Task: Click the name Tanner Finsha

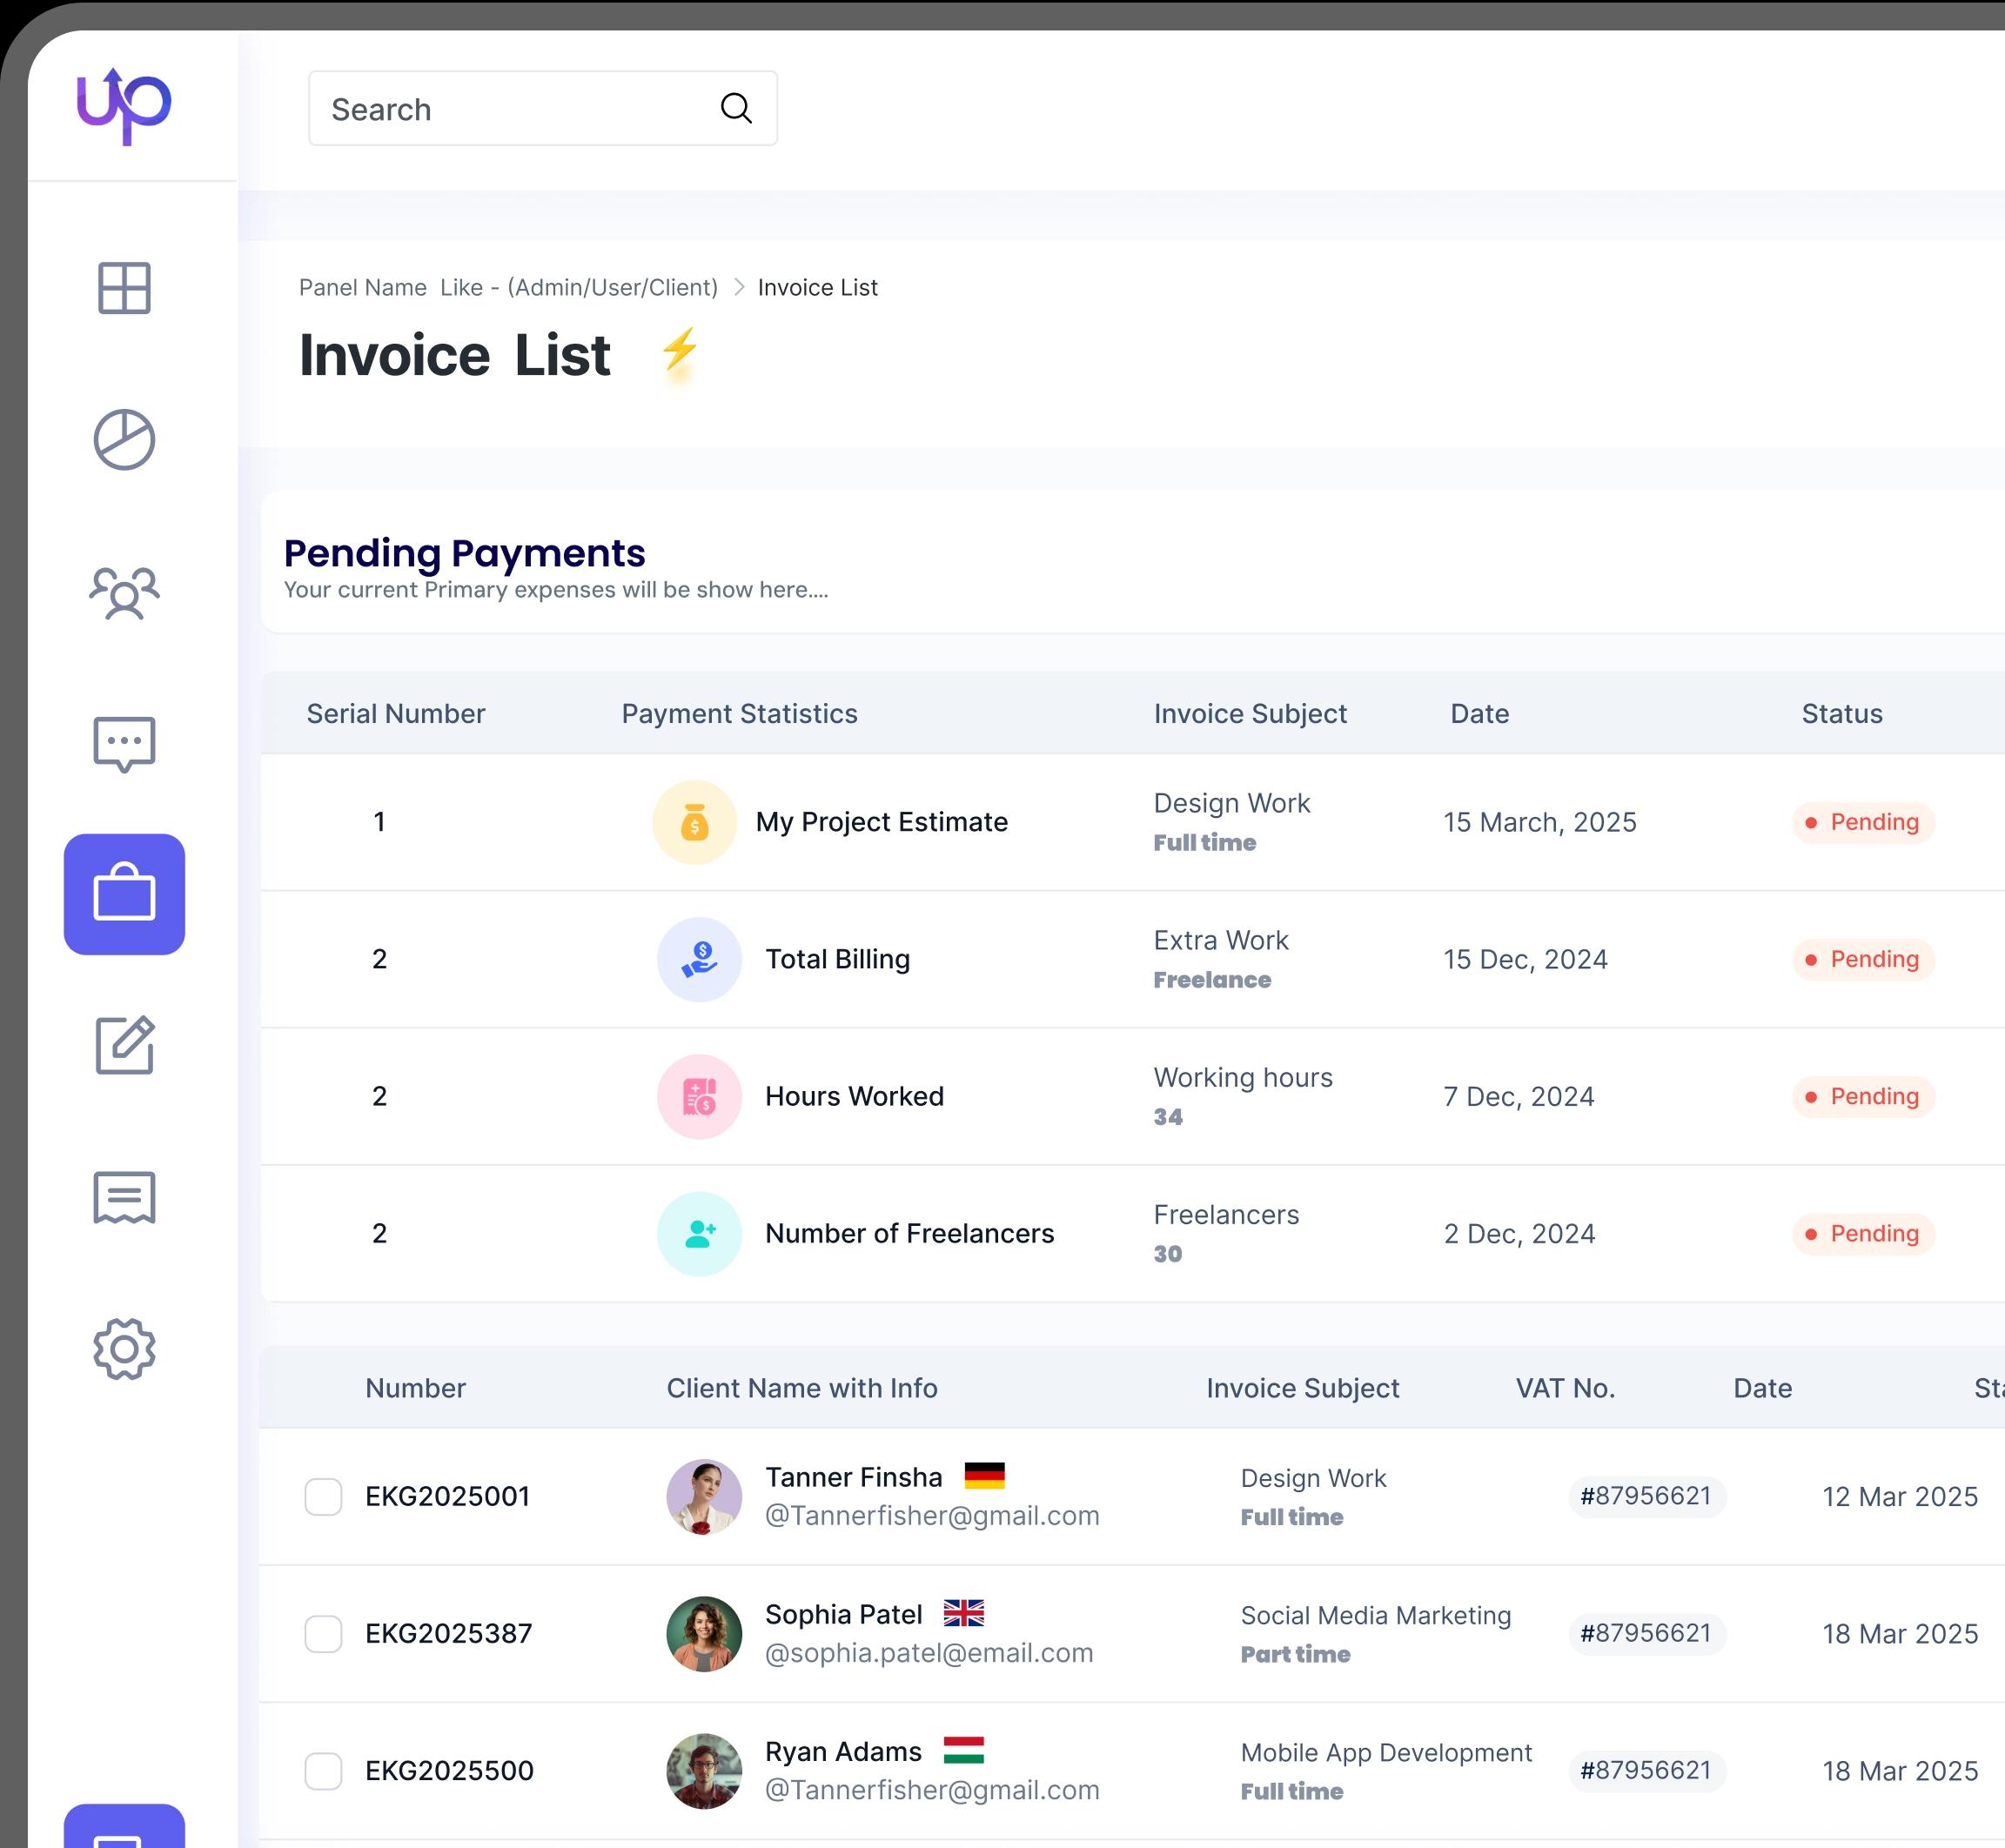Action: click(x=853, y=1477)
